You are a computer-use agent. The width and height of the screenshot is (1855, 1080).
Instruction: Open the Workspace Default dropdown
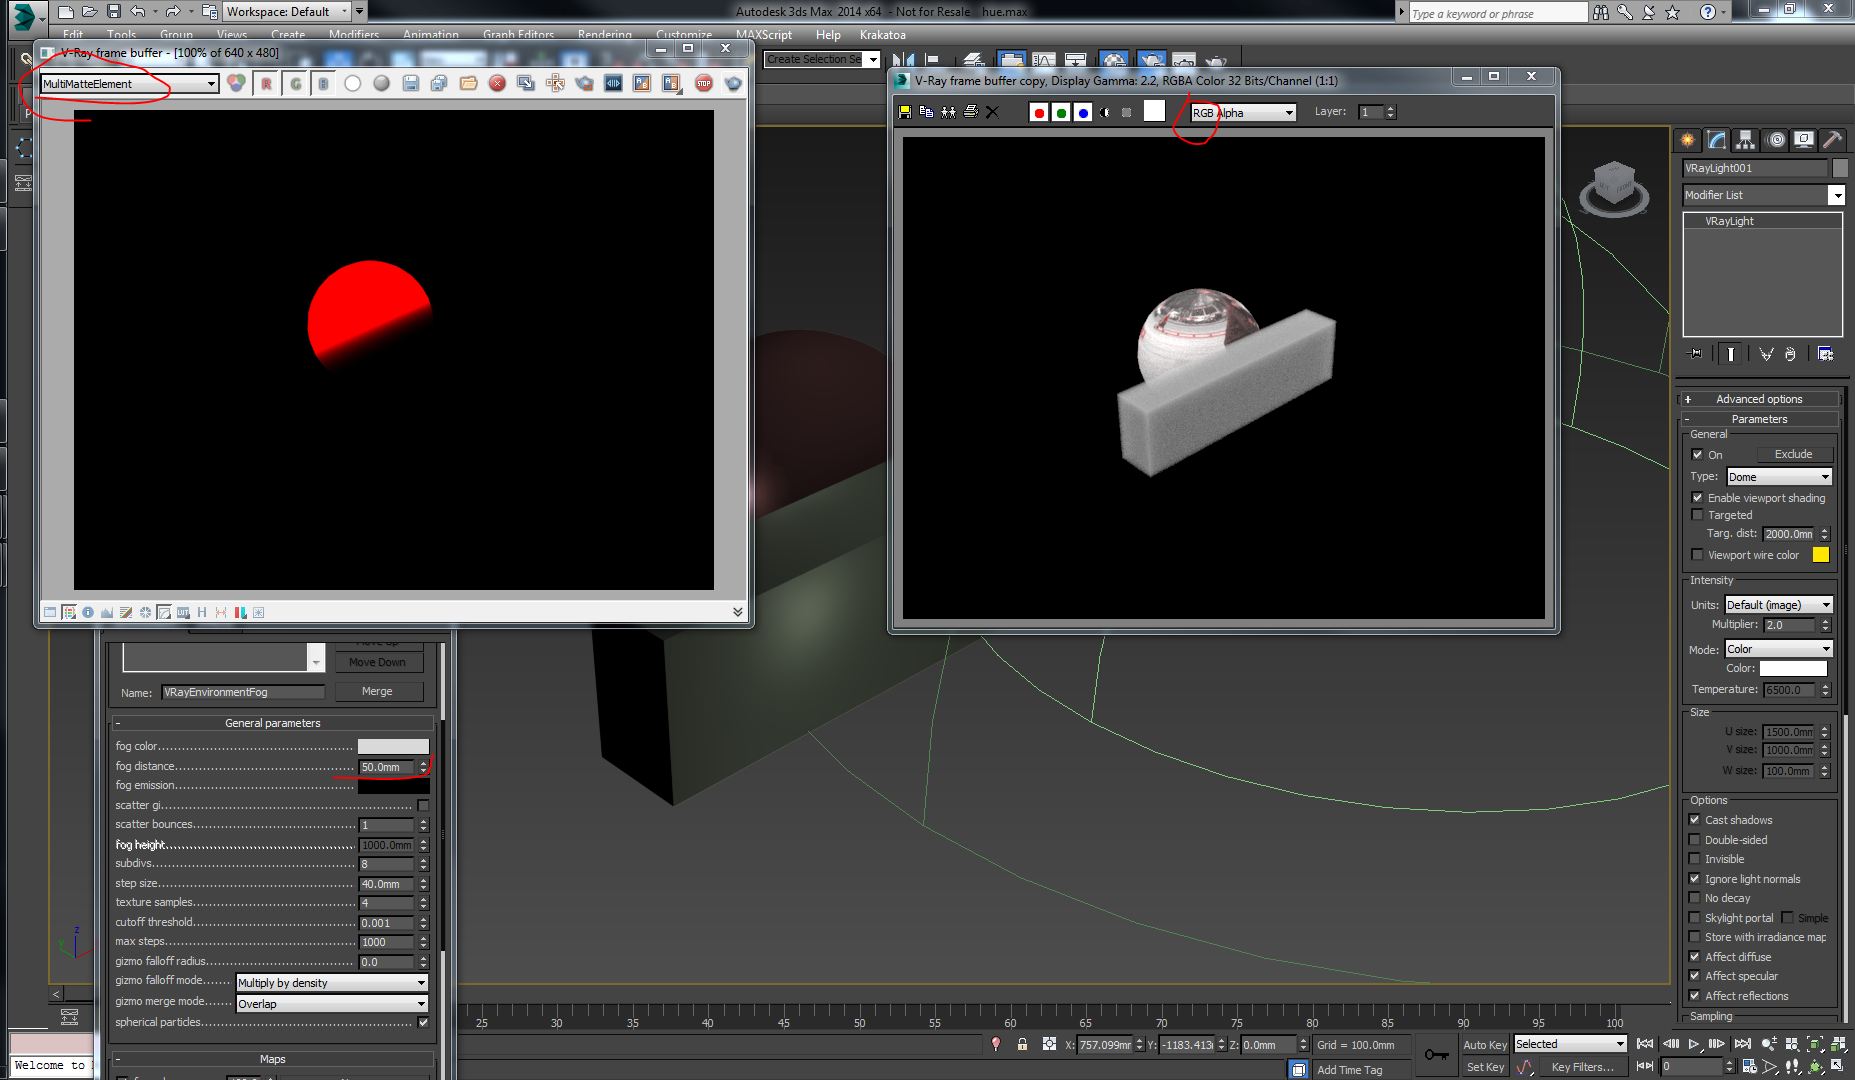coord(286,11)
